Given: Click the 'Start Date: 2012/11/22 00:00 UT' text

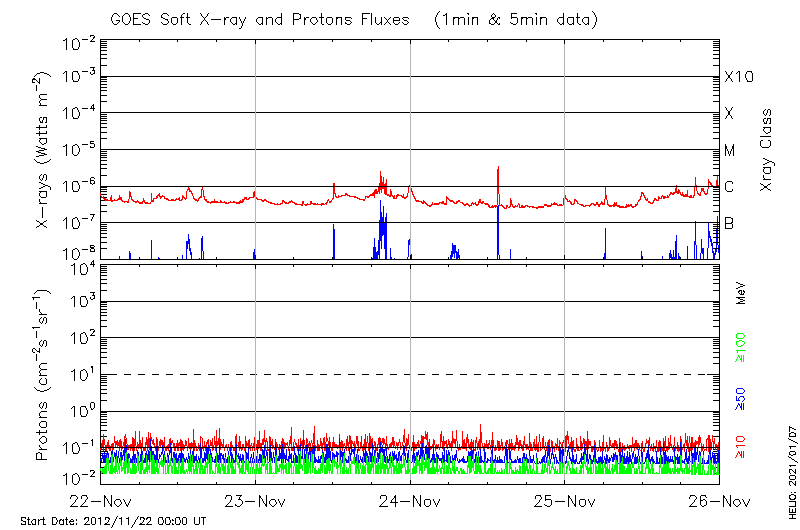Looking at the screenshot, I should pos(113,521).
